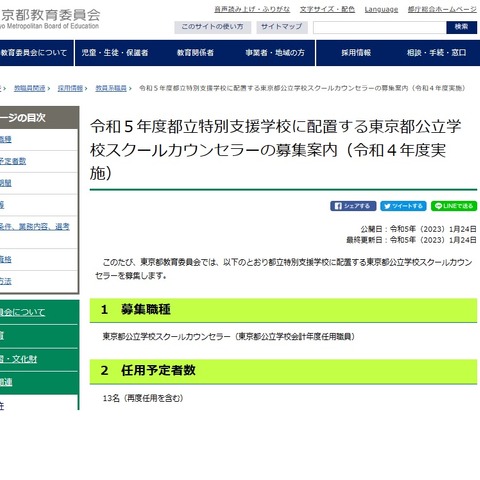This screenshot has height=480, width=480.
Task: Click the スクールカウンセラー job type text
Action: click(x=229, y=337)
